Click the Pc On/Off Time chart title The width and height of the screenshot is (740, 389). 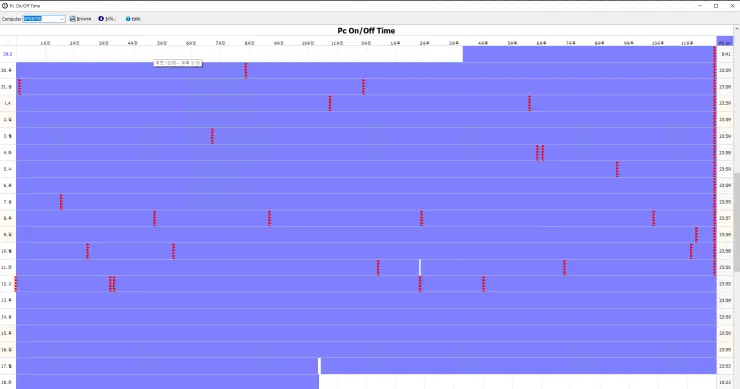[x=366, y=31]
